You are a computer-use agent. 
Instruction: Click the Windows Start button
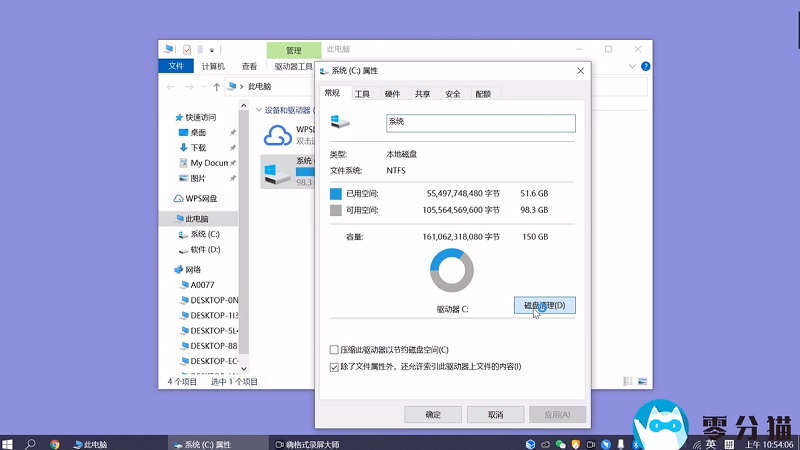(x=8, y=443)
